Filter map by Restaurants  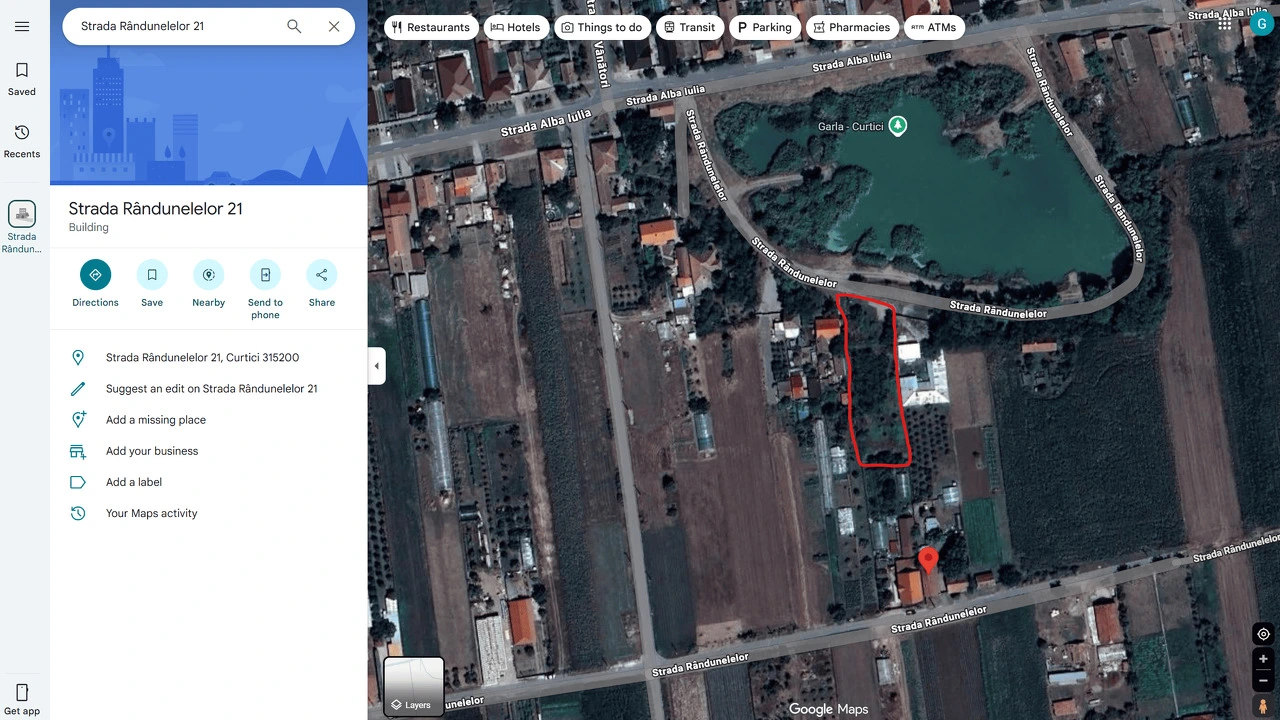(x=431, y=28)
